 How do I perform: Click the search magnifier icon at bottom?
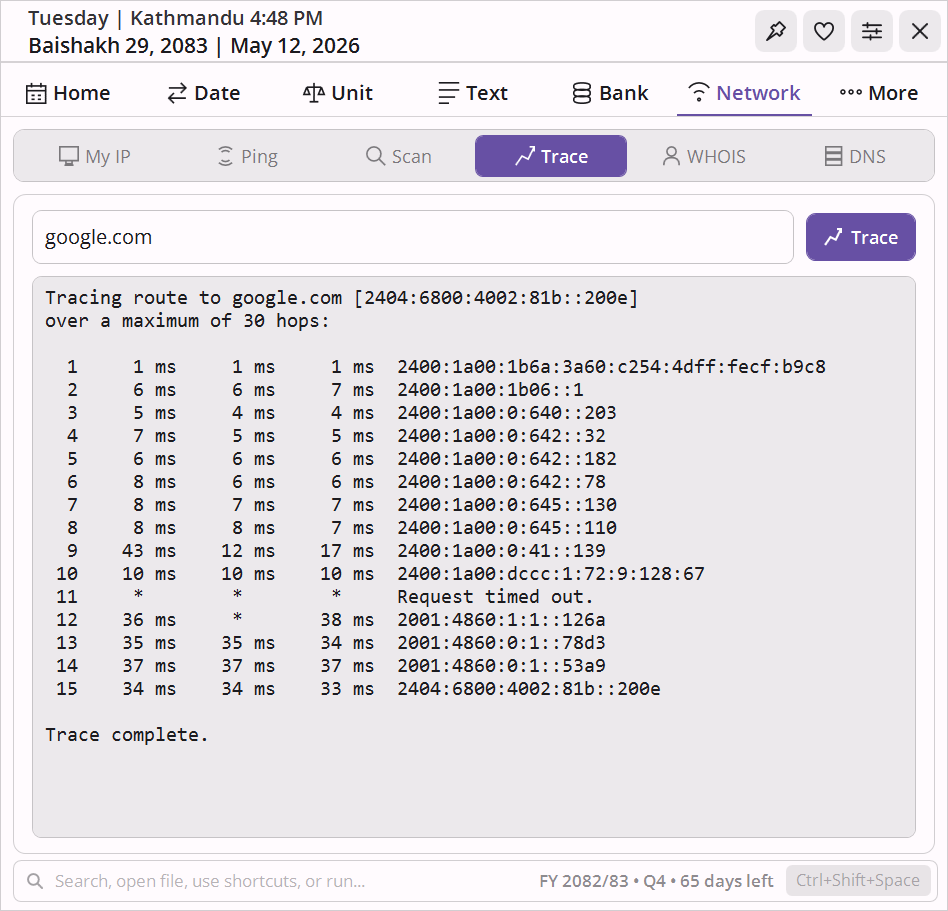35,881
